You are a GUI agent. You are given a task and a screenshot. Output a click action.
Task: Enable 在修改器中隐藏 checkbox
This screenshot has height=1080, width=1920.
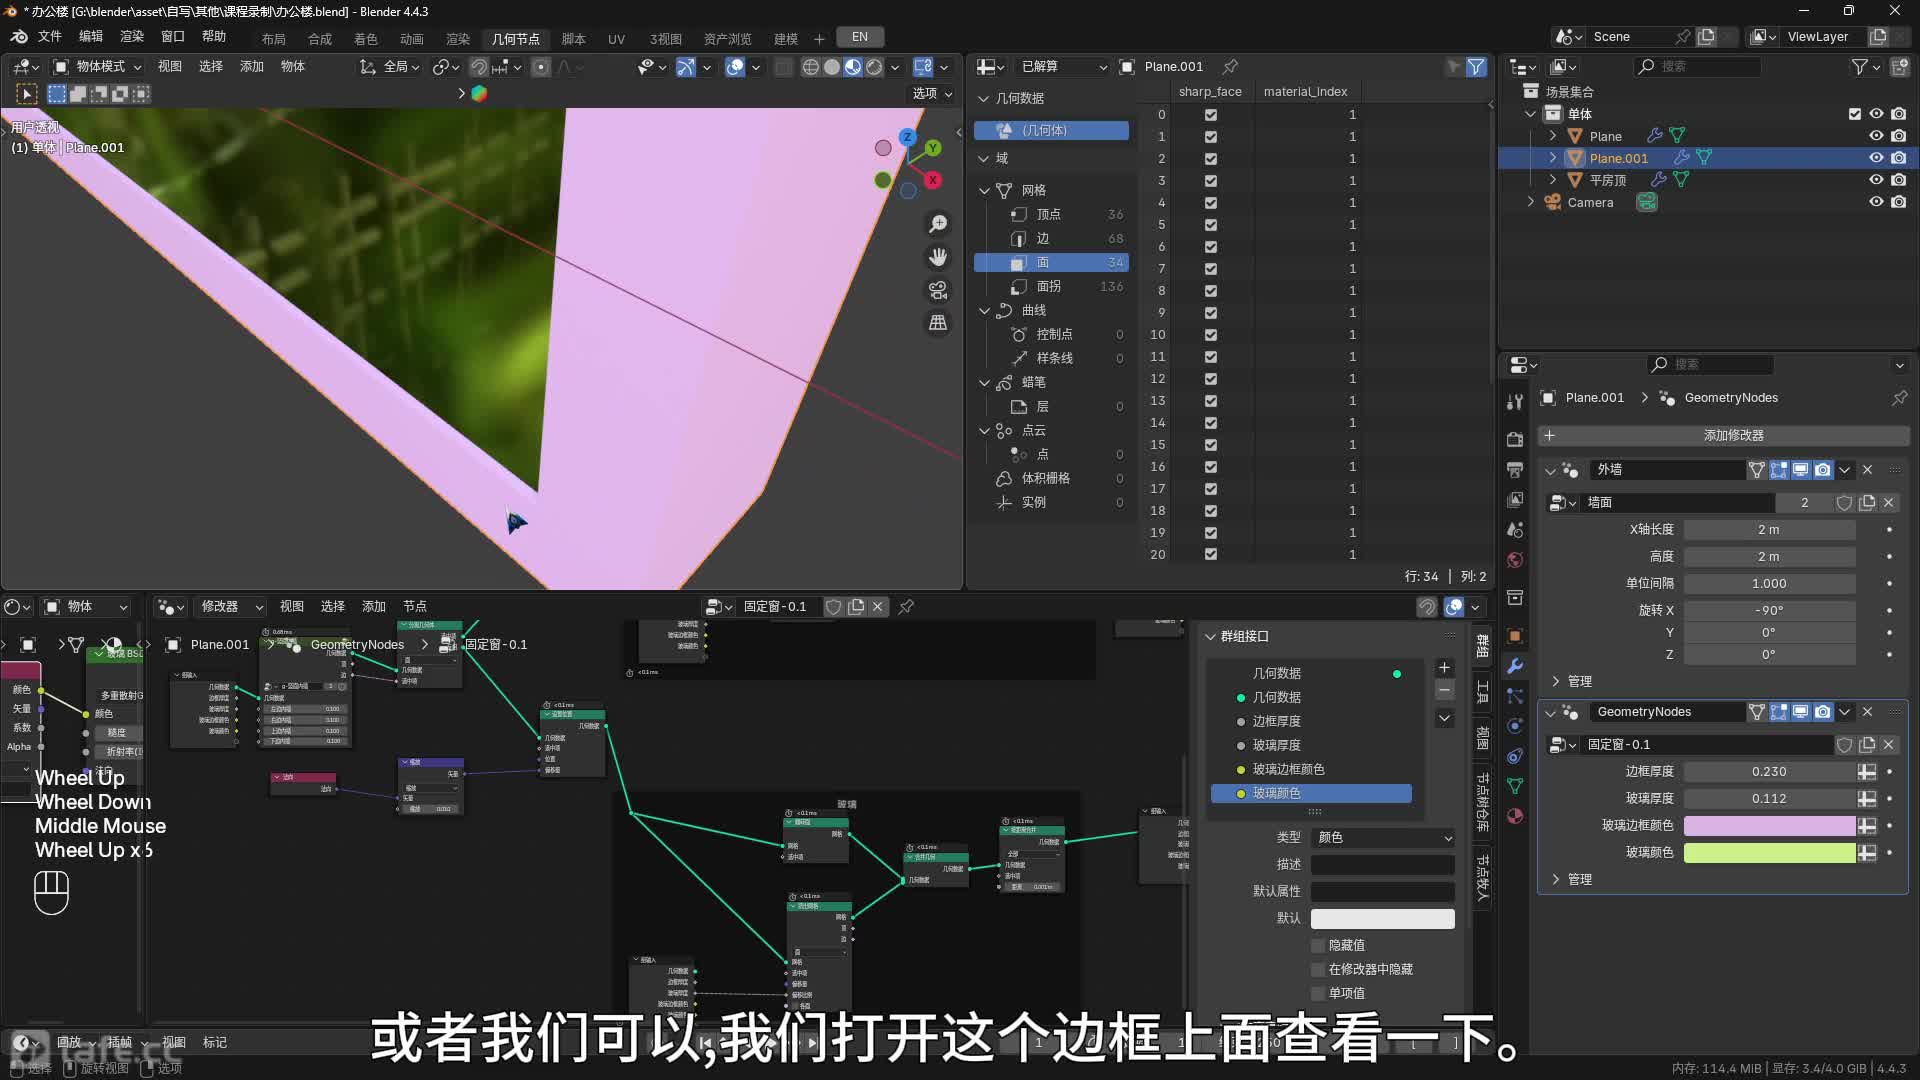coord(1318,969)
